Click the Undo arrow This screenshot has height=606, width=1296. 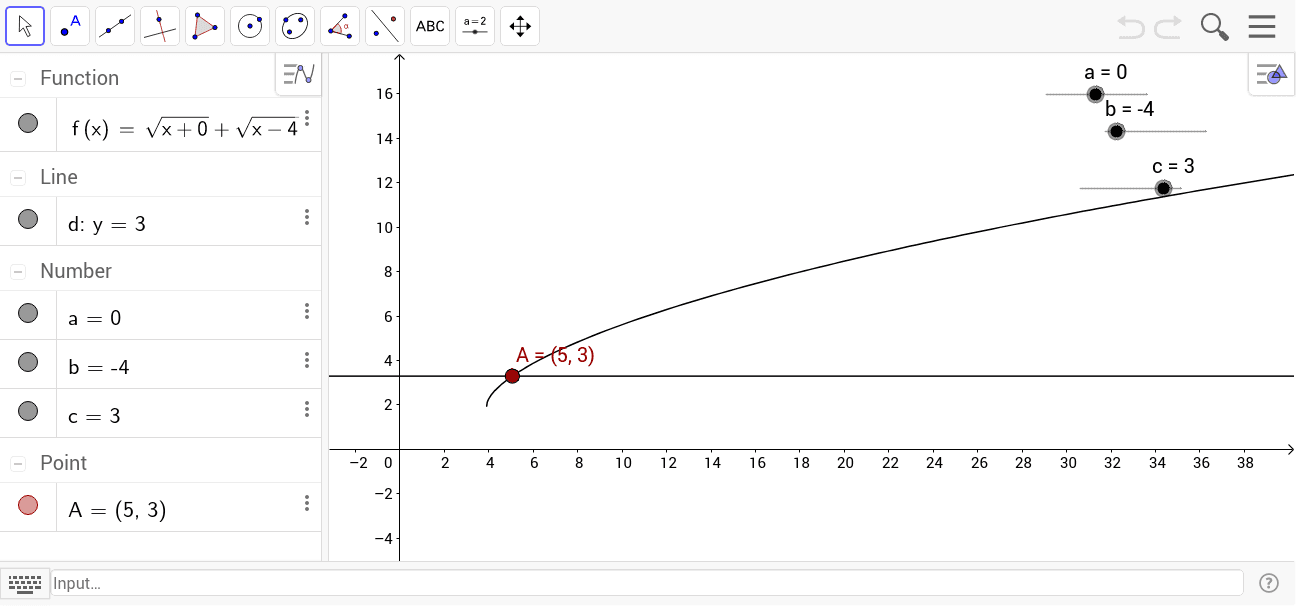(1131, 27)
